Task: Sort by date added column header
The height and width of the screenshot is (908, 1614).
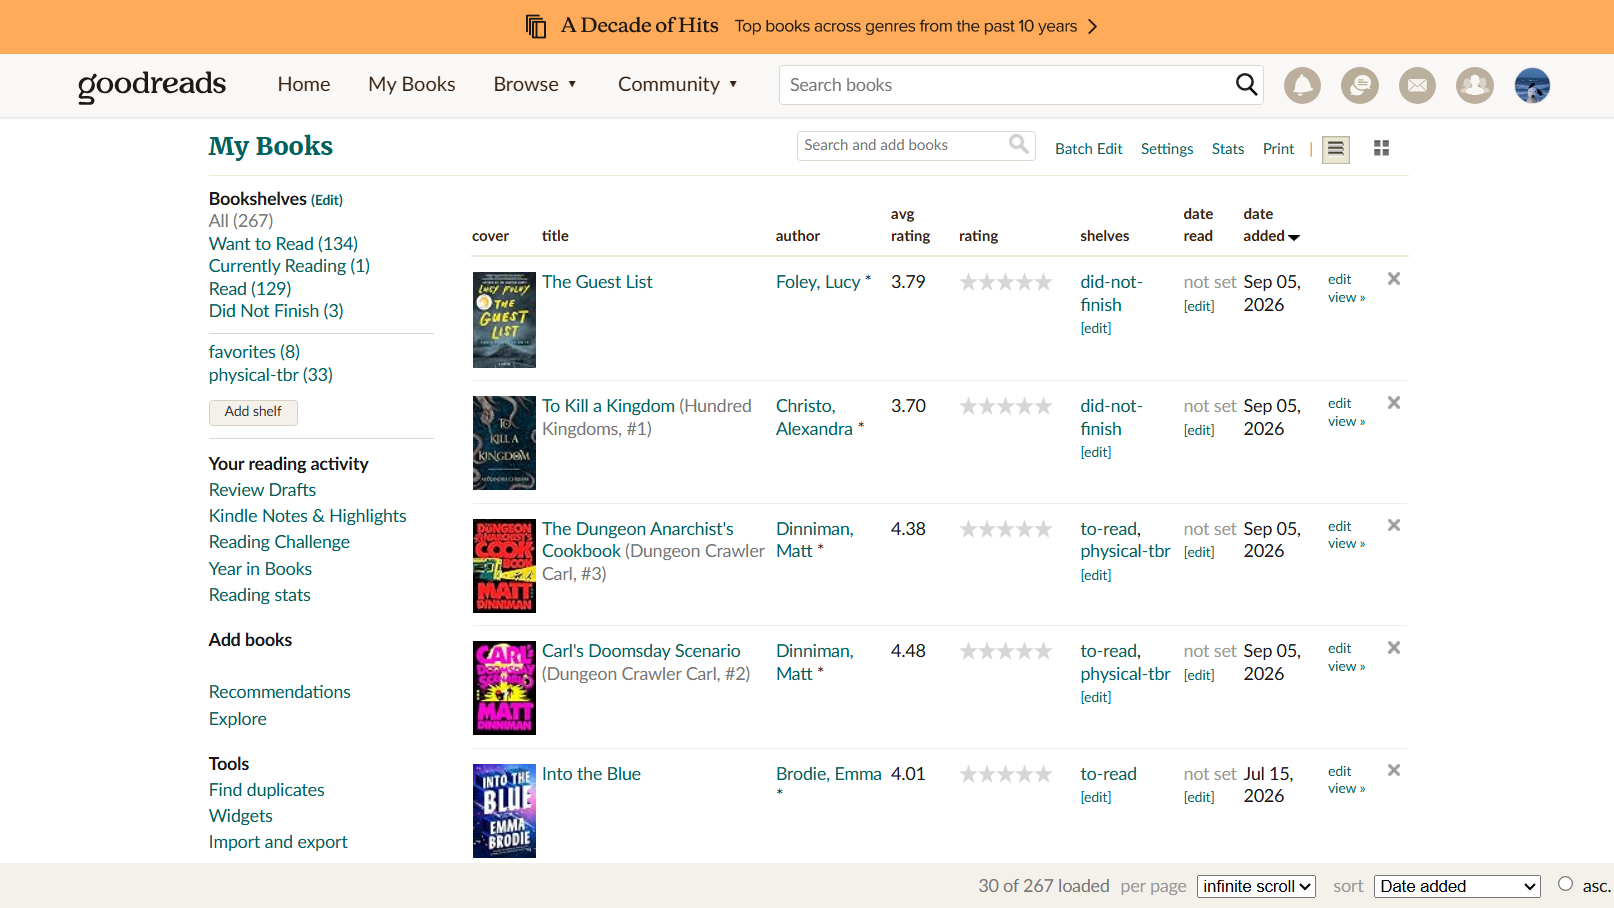Action: 1271,225
